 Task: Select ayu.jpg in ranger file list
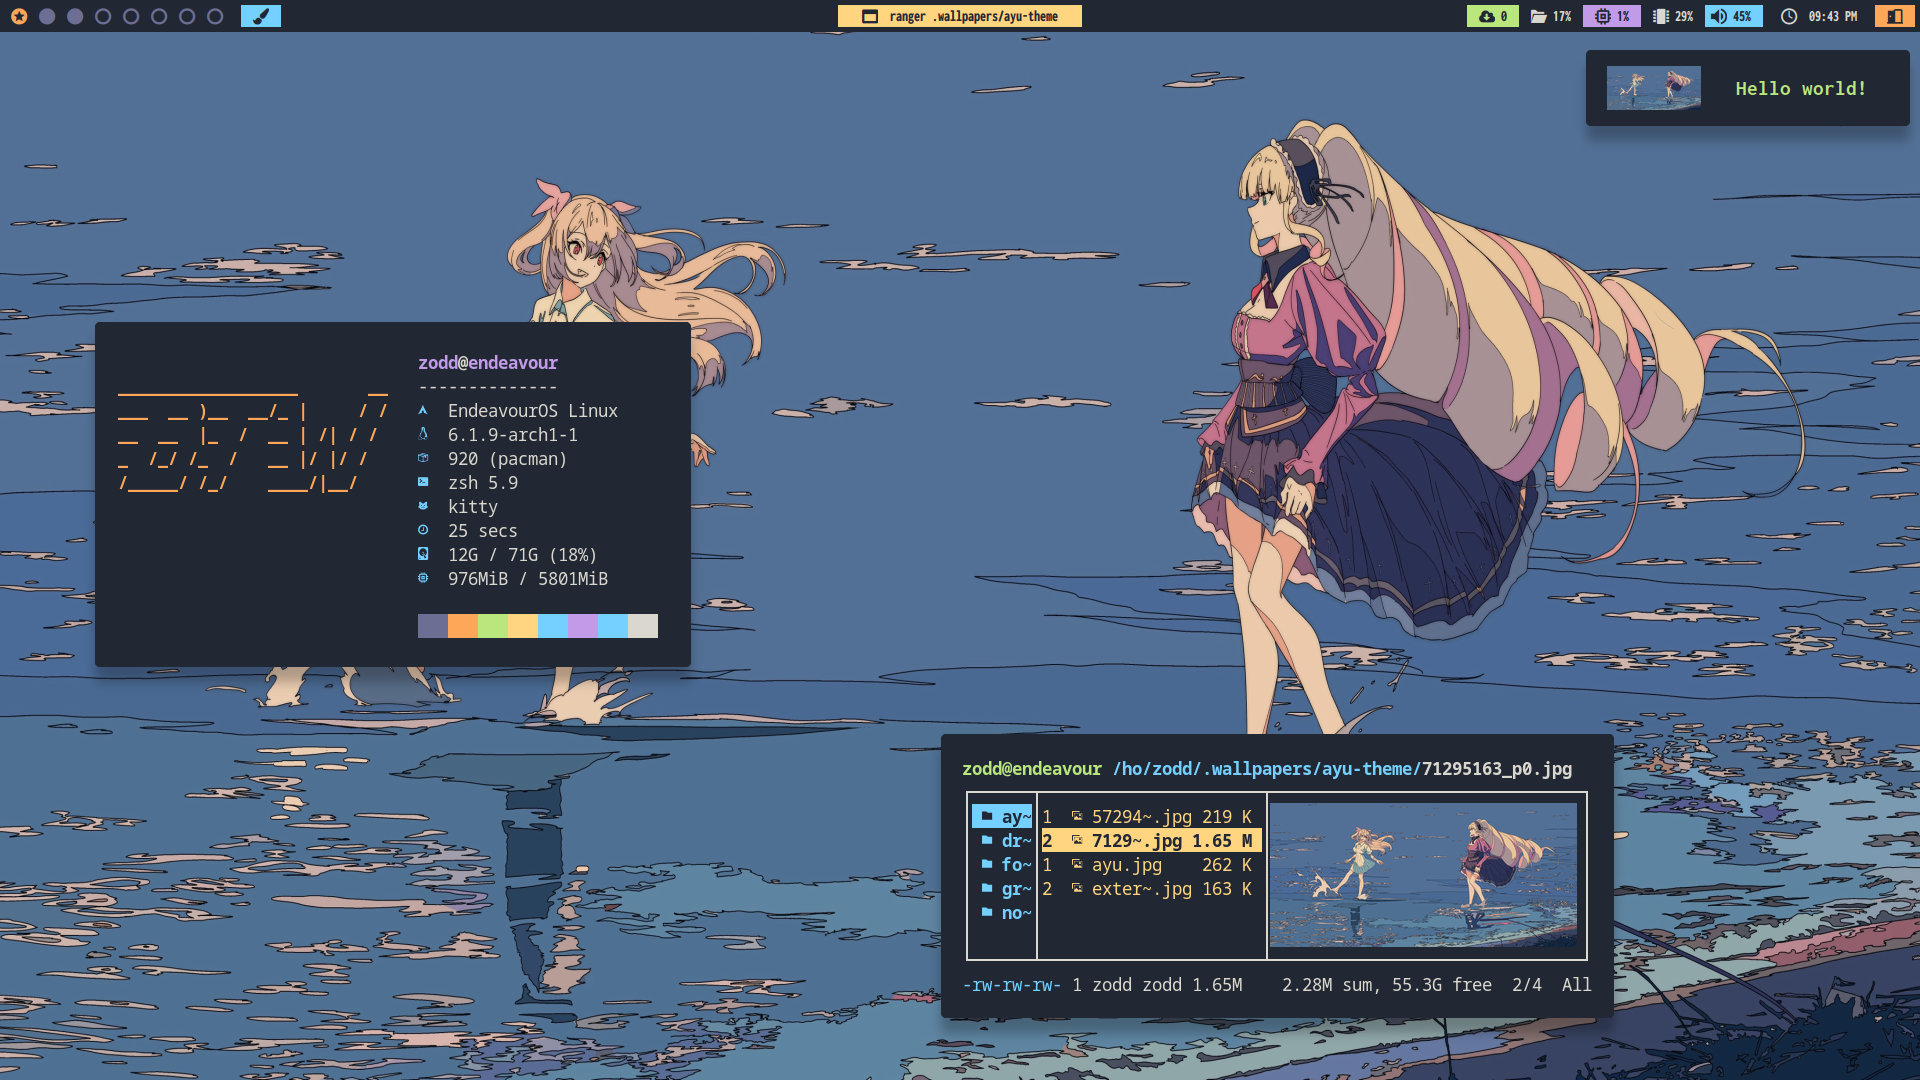1126,865
